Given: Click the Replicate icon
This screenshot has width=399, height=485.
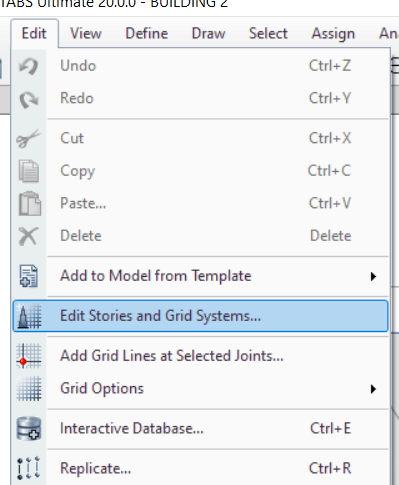Looking at the screenshot, I should pos(29,468).
